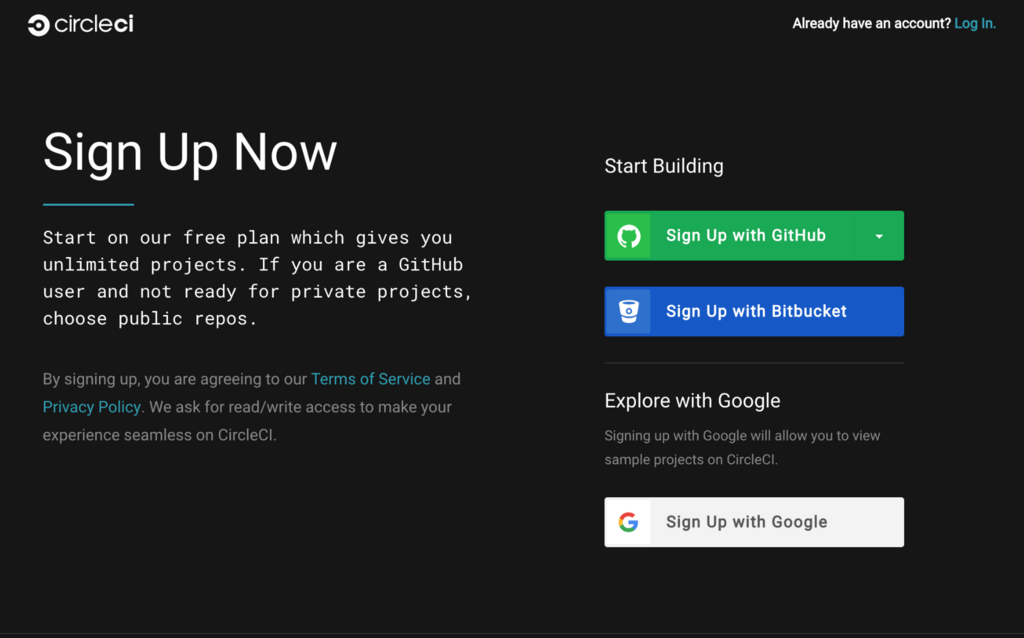Click the circleci wordmark text
The width and height of the screenshot is (1024, 638).
[94, 24]
